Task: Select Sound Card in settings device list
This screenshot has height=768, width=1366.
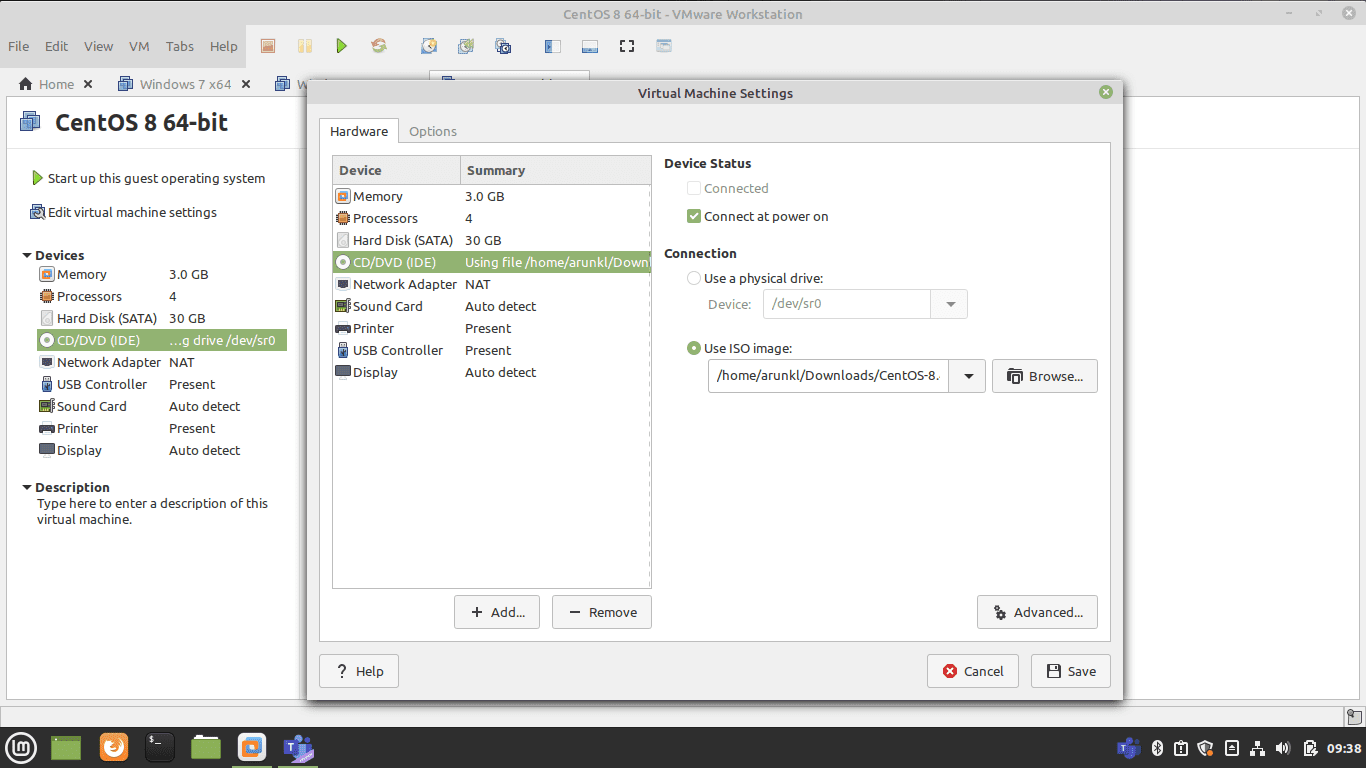Action: 491,306
